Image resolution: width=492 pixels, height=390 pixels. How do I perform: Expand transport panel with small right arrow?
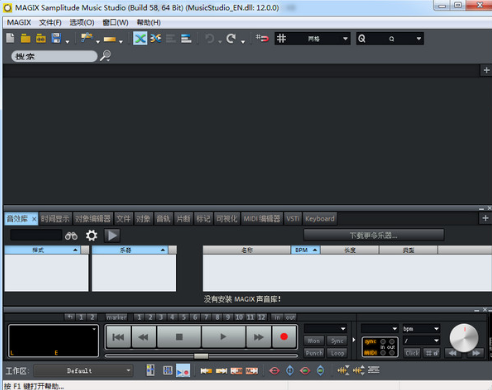pos(354,340)
